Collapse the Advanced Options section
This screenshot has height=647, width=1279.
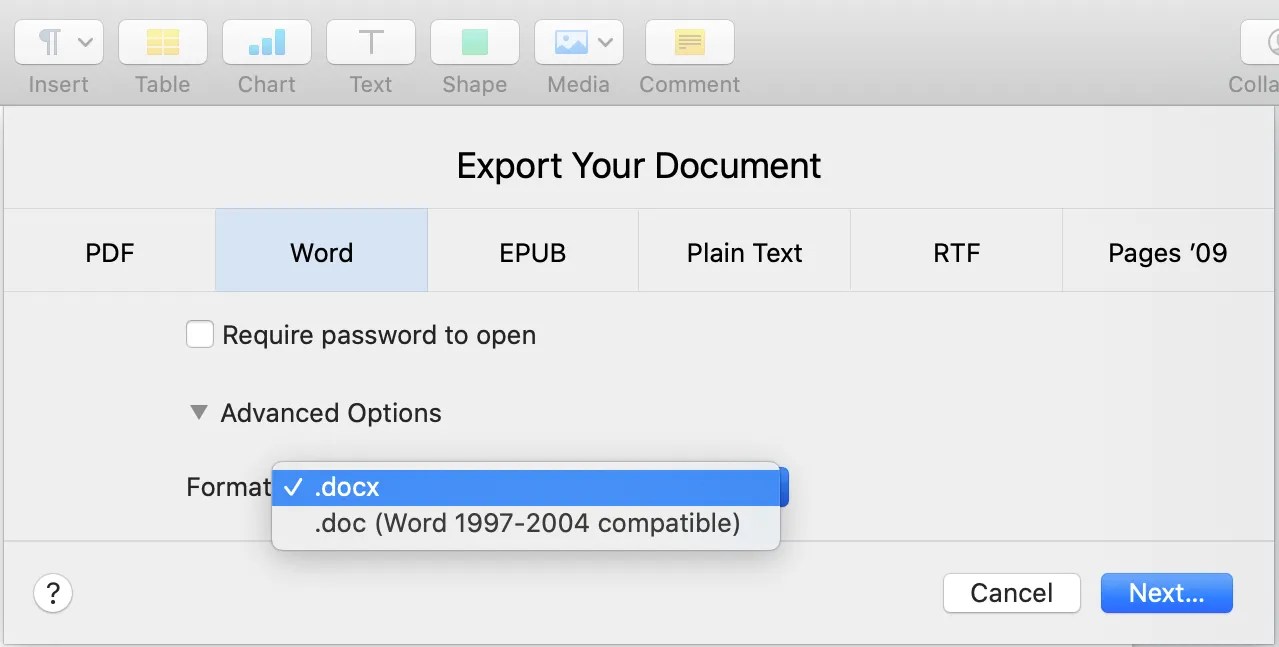click(x=198, y=412)
